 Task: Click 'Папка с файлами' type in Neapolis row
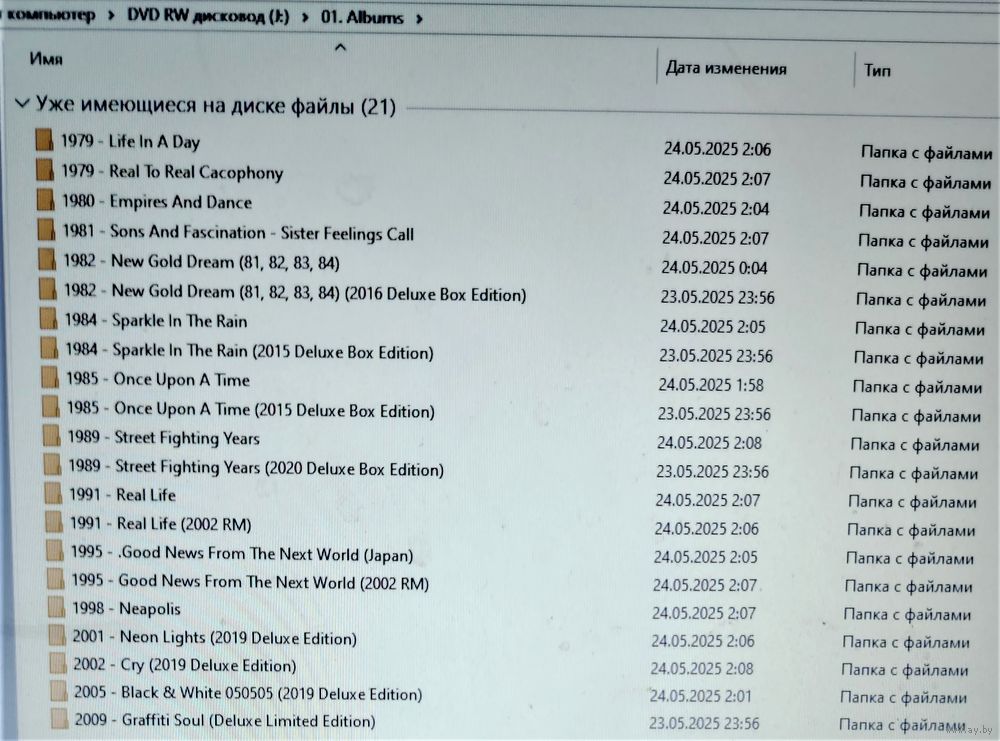907,615
